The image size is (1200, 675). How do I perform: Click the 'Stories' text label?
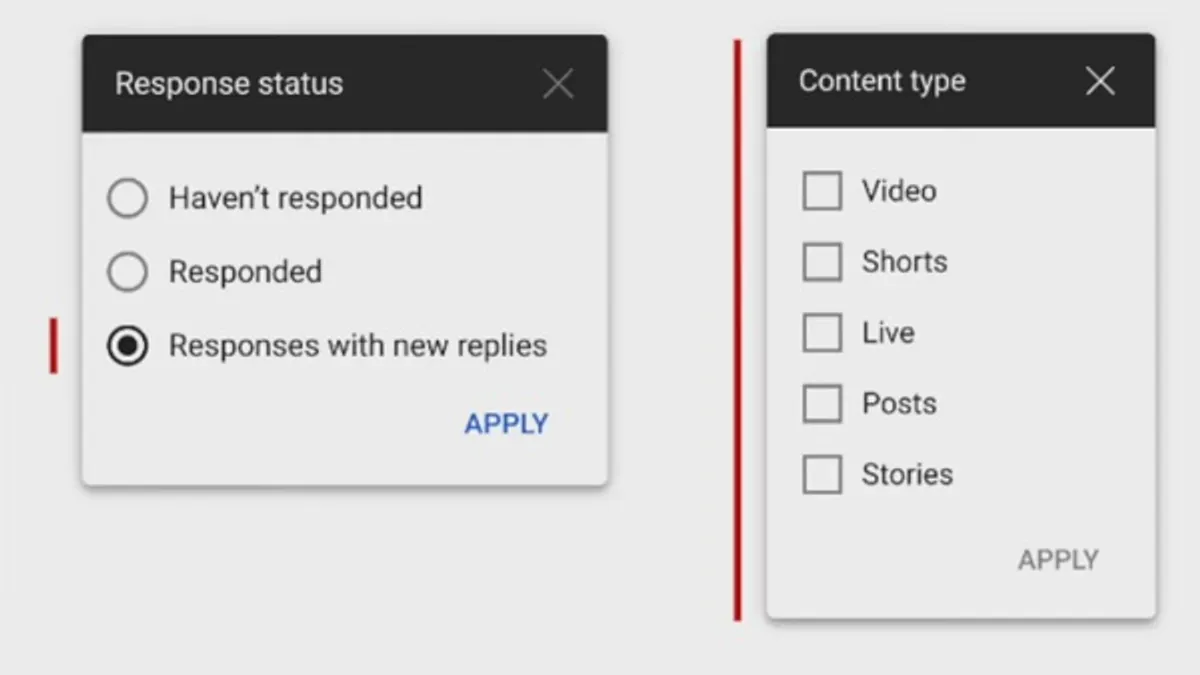pos(907,475)
